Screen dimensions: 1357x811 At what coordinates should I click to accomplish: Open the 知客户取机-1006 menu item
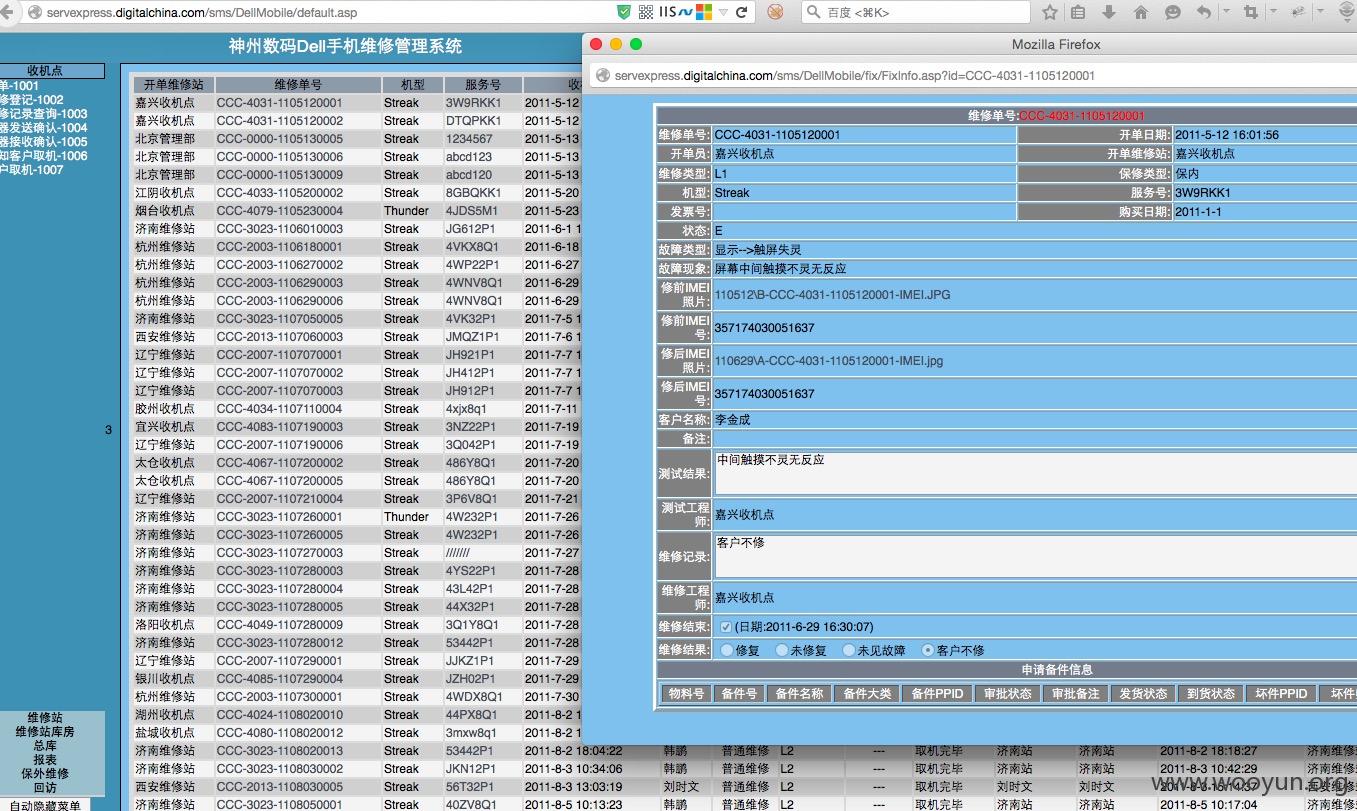(44, 156)
